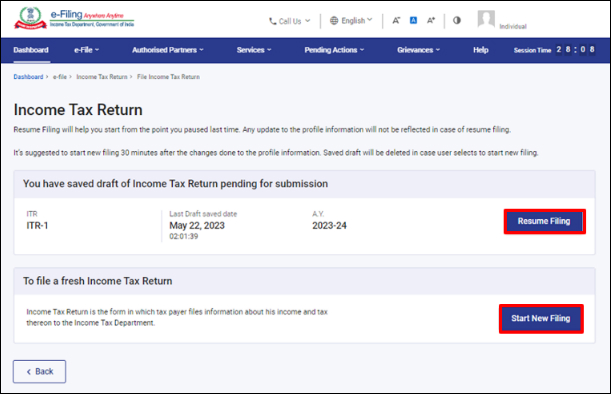Screen dimensions: 611x394
Task: Go to Dashboard in navigation bar
Action: click(x=31, y=50)
